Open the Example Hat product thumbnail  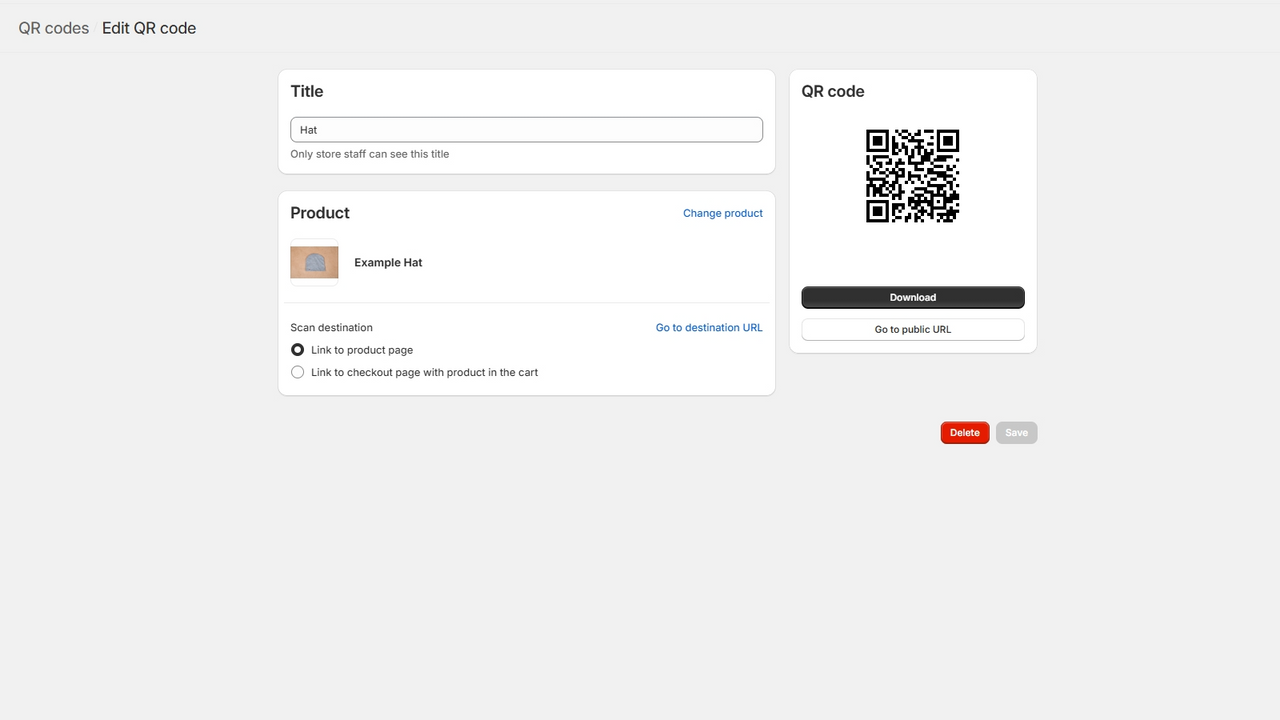click(314, 262)
